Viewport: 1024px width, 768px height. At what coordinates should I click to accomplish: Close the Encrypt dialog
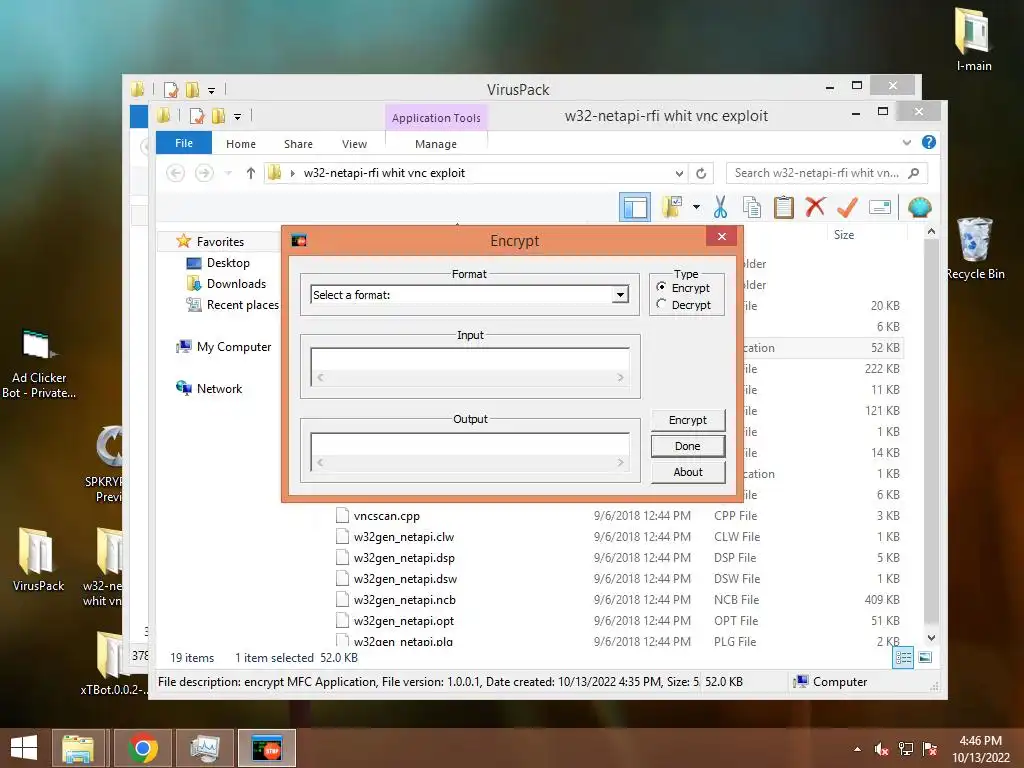[x=722, y=236]
